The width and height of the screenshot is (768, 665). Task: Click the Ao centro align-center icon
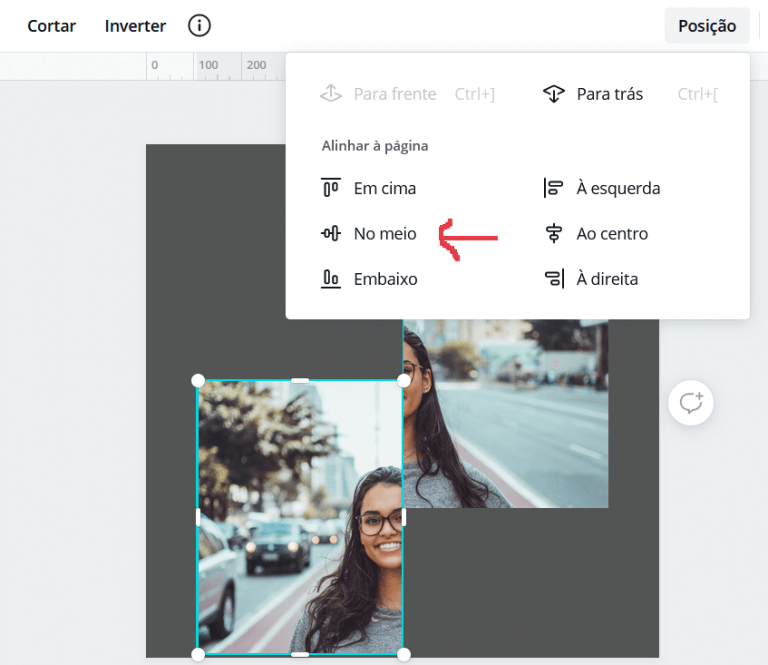coord(553,234)
